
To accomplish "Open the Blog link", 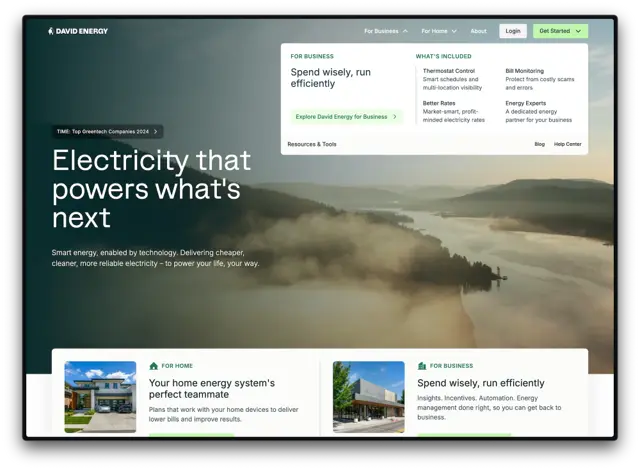I will pyautogui.click(x=540, y=144).
